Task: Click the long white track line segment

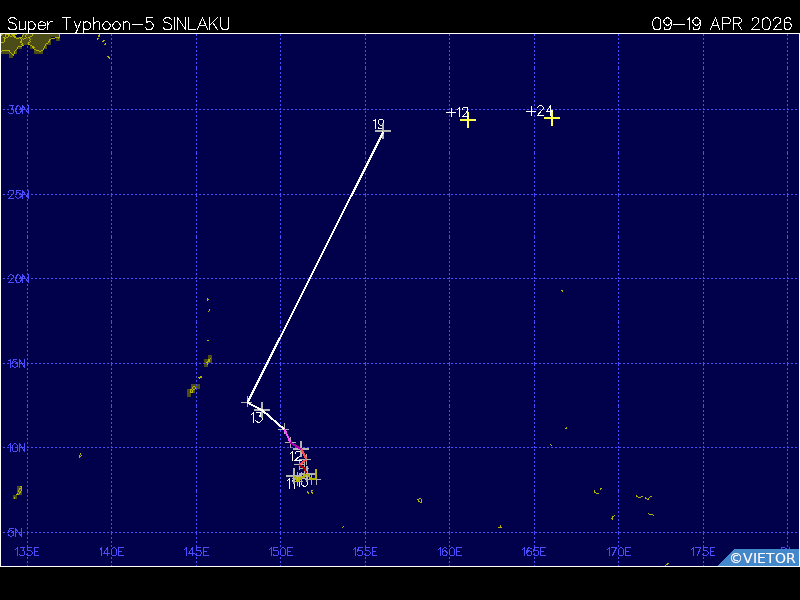Action: pyautogui.click(x=316, y=266)
